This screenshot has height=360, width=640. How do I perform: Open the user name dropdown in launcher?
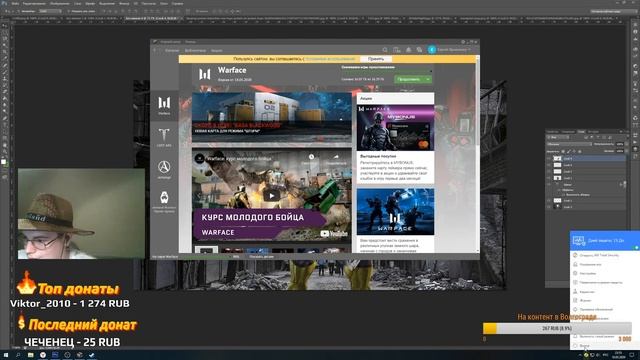pos(454,50)
